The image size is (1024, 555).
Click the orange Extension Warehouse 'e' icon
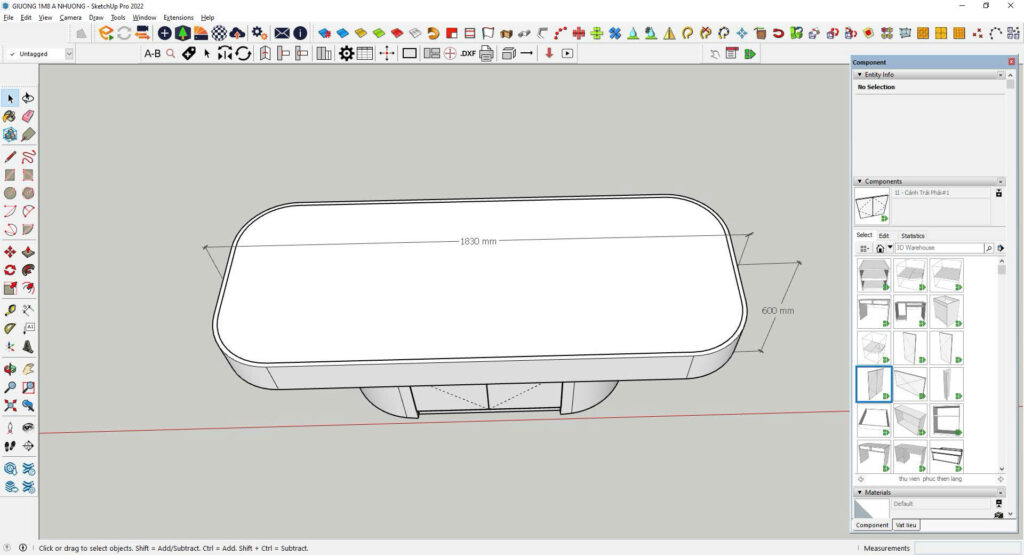(106, 33)
